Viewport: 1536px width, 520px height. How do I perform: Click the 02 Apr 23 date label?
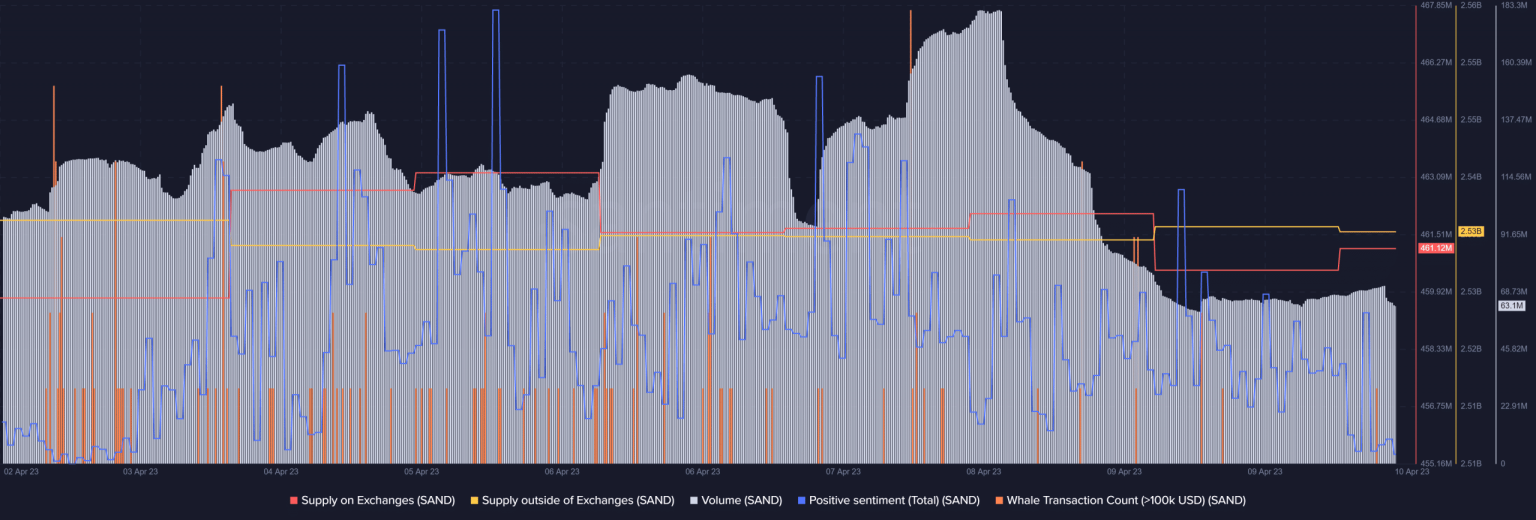(21, 471)
